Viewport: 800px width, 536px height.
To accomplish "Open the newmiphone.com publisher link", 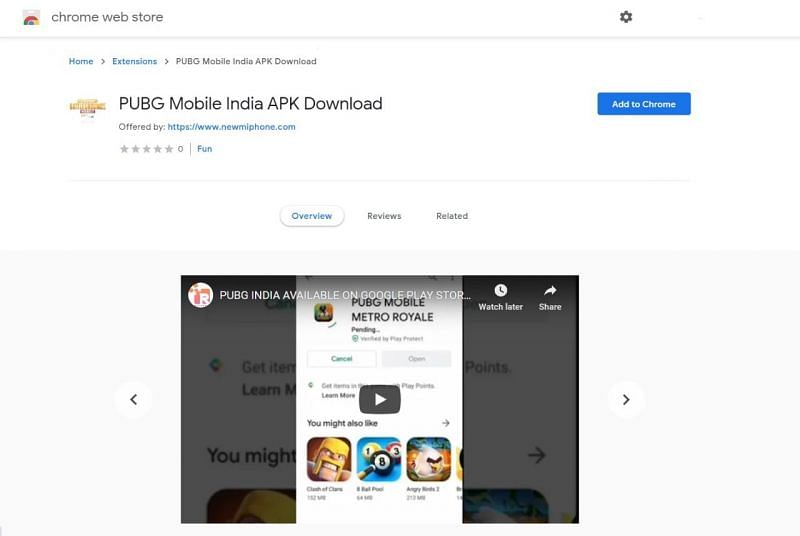I will coord(232,126).
